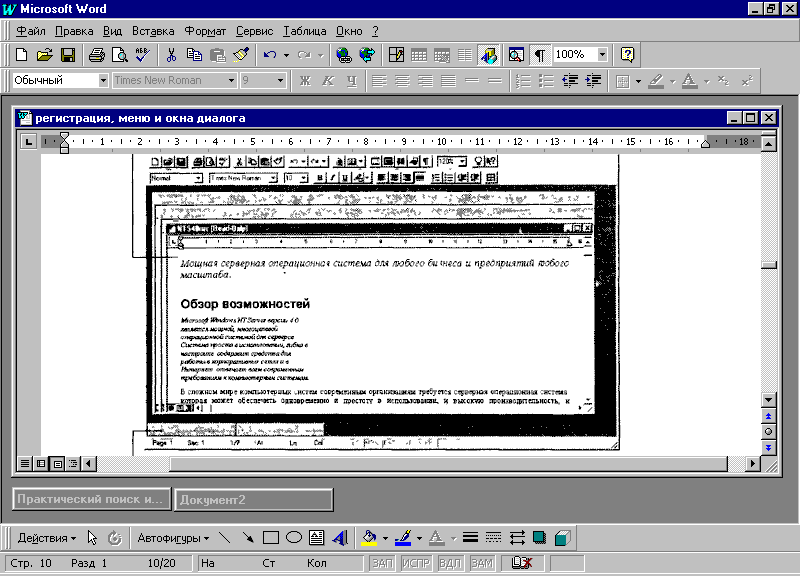The image size is (800, 576).
Task: Toggle italic (К) formatting
Action: pos(328,81)
